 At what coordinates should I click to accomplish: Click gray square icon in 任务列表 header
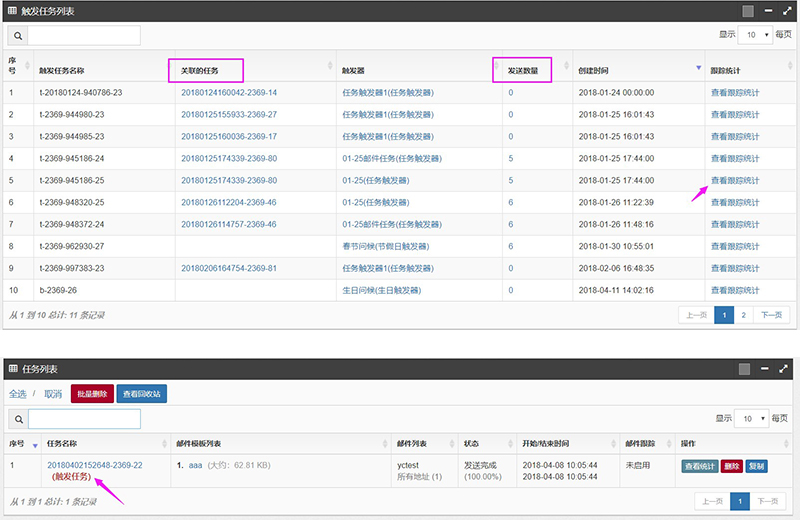[745, 369]
